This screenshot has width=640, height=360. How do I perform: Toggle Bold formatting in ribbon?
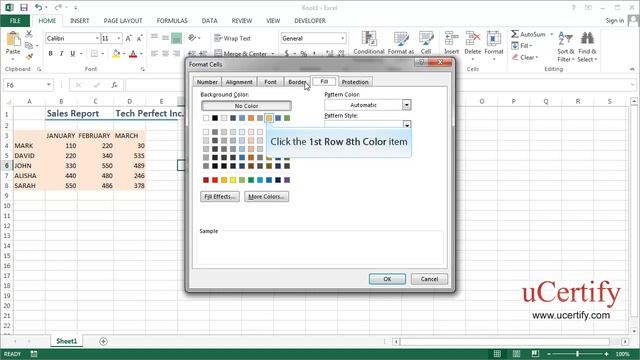[51, 53]
